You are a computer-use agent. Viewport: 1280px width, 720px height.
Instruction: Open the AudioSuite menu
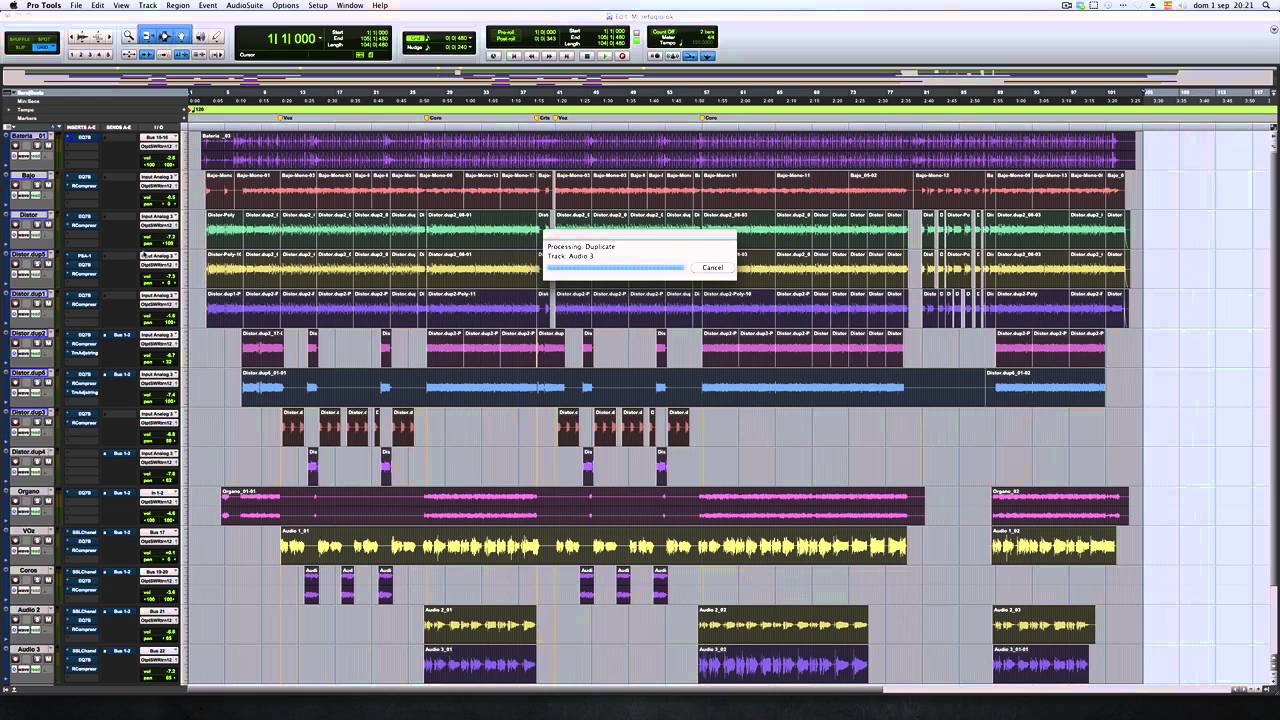click(x=245, y=6)
